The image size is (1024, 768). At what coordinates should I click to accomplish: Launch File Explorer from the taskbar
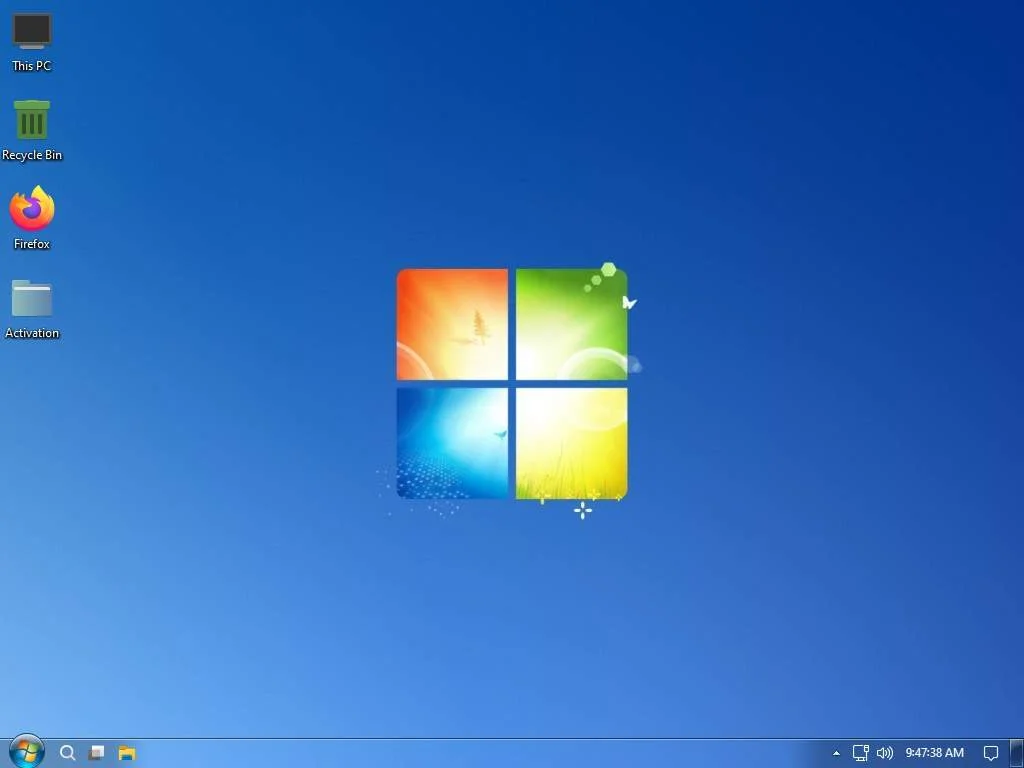(x=127, y=753)
